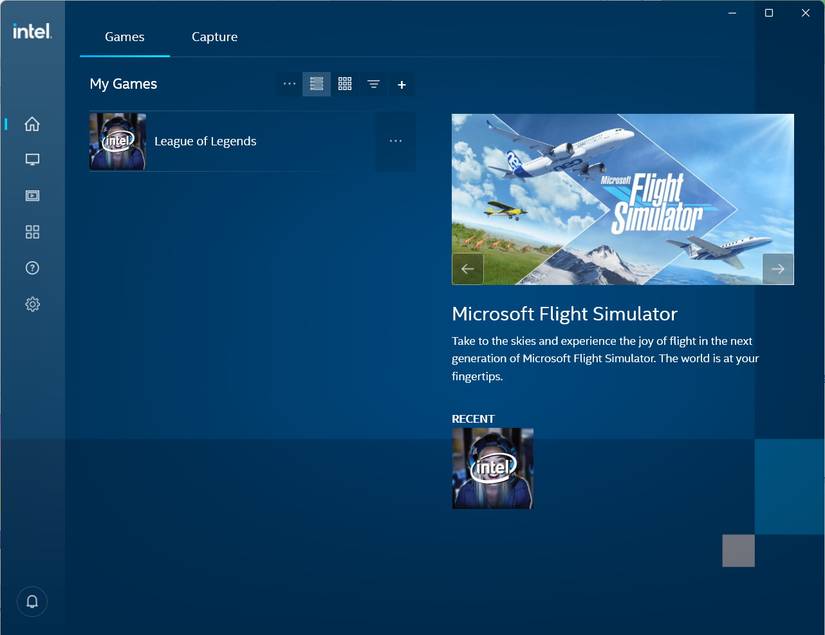825x635 pixels.
Task: Select the Display icon in the sidebar
Action: 32,159
